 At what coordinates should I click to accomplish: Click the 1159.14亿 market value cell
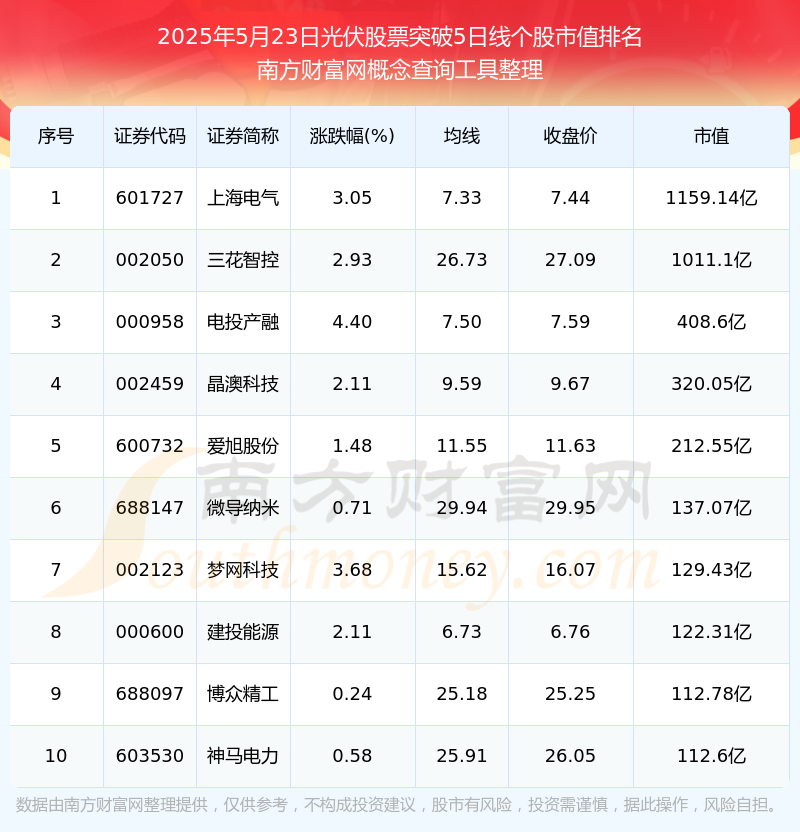711,198
